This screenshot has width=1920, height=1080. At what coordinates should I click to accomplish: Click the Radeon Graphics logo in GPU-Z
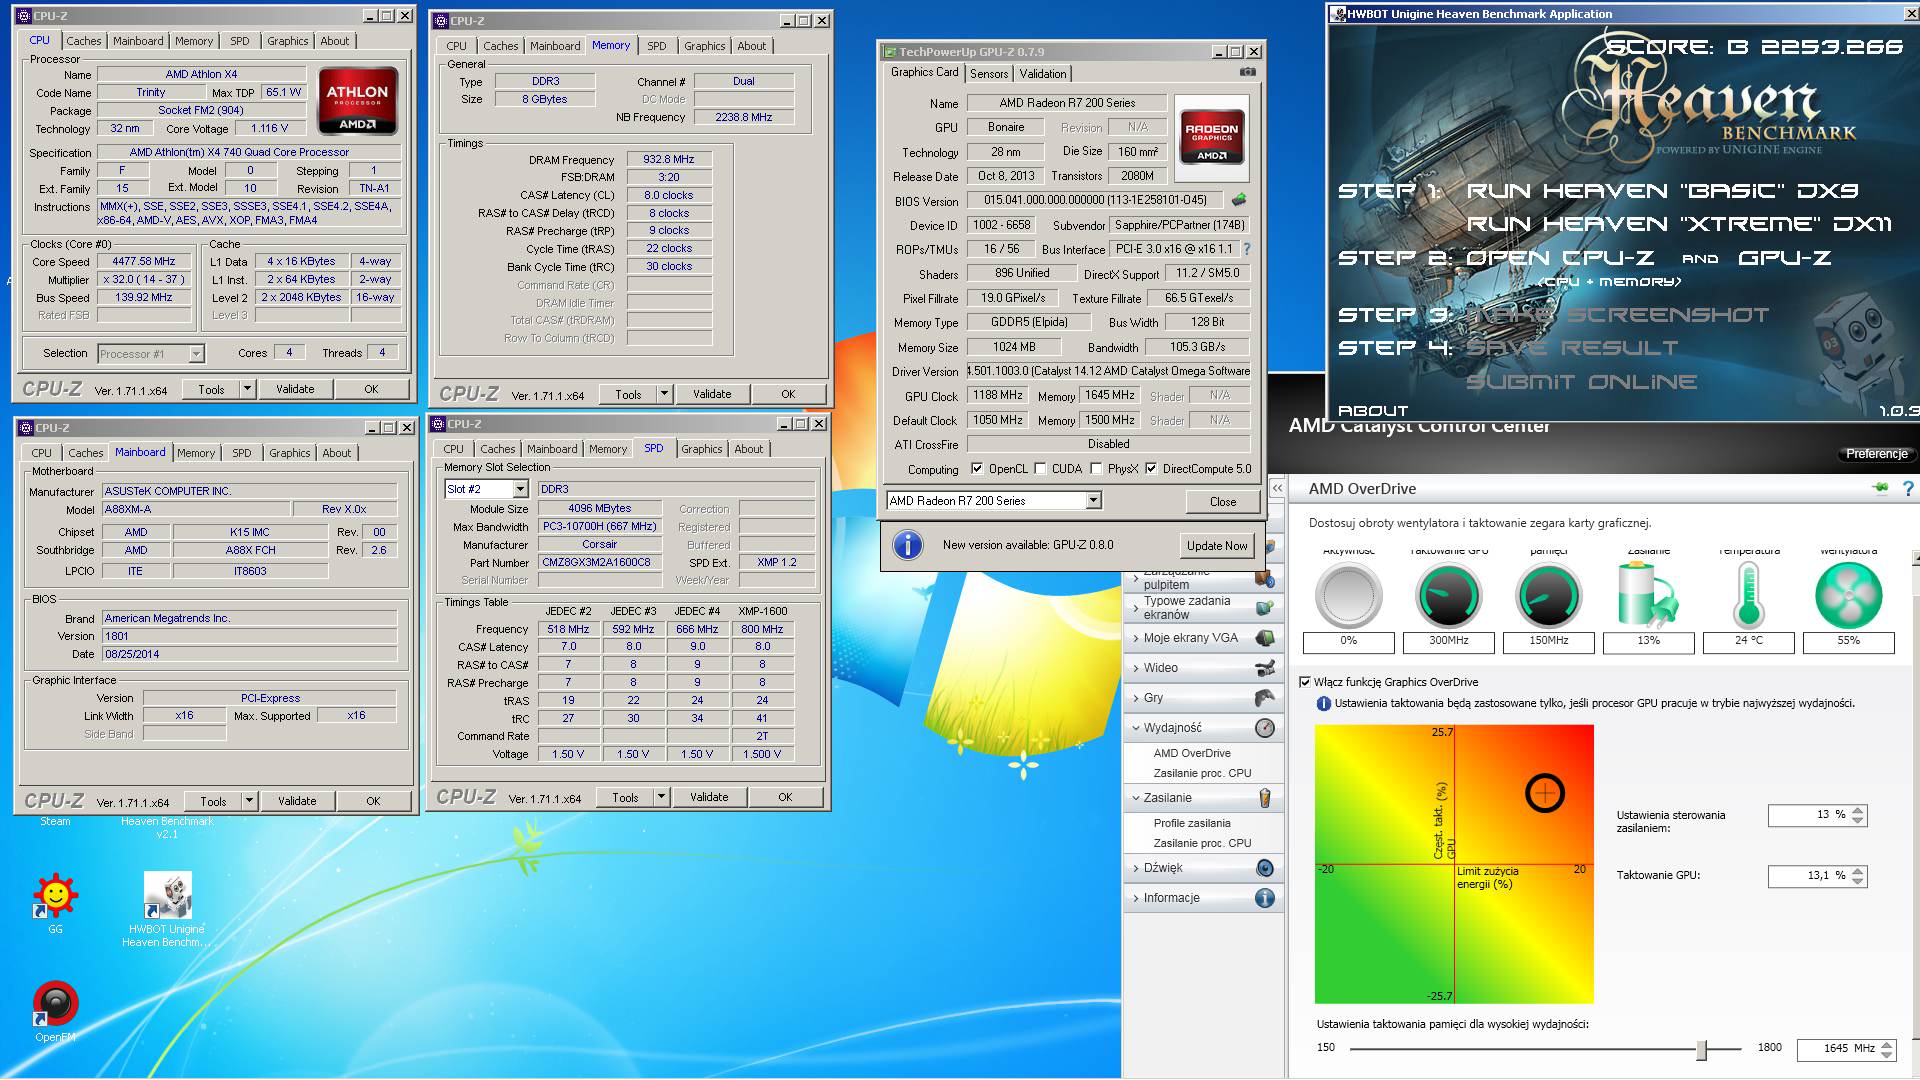(x=1211, y=138)
